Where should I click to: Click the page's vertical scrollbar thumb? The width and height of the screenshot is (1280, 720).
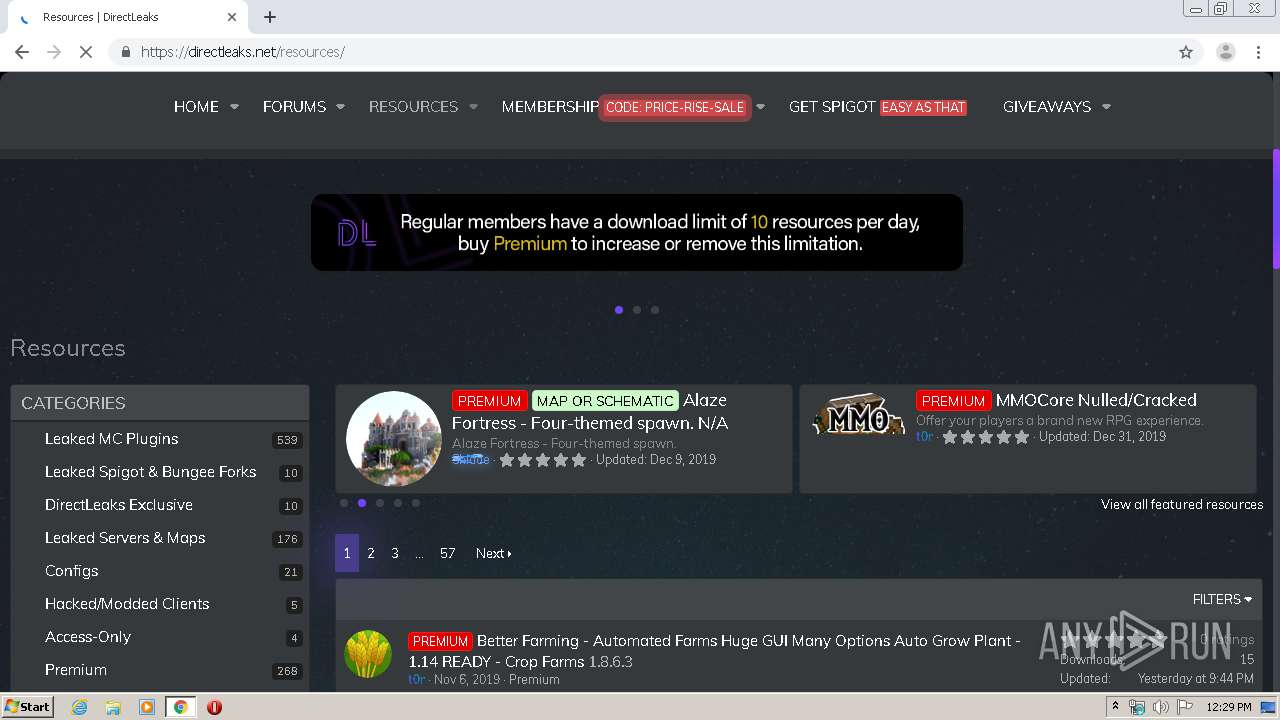point(1276,208)
